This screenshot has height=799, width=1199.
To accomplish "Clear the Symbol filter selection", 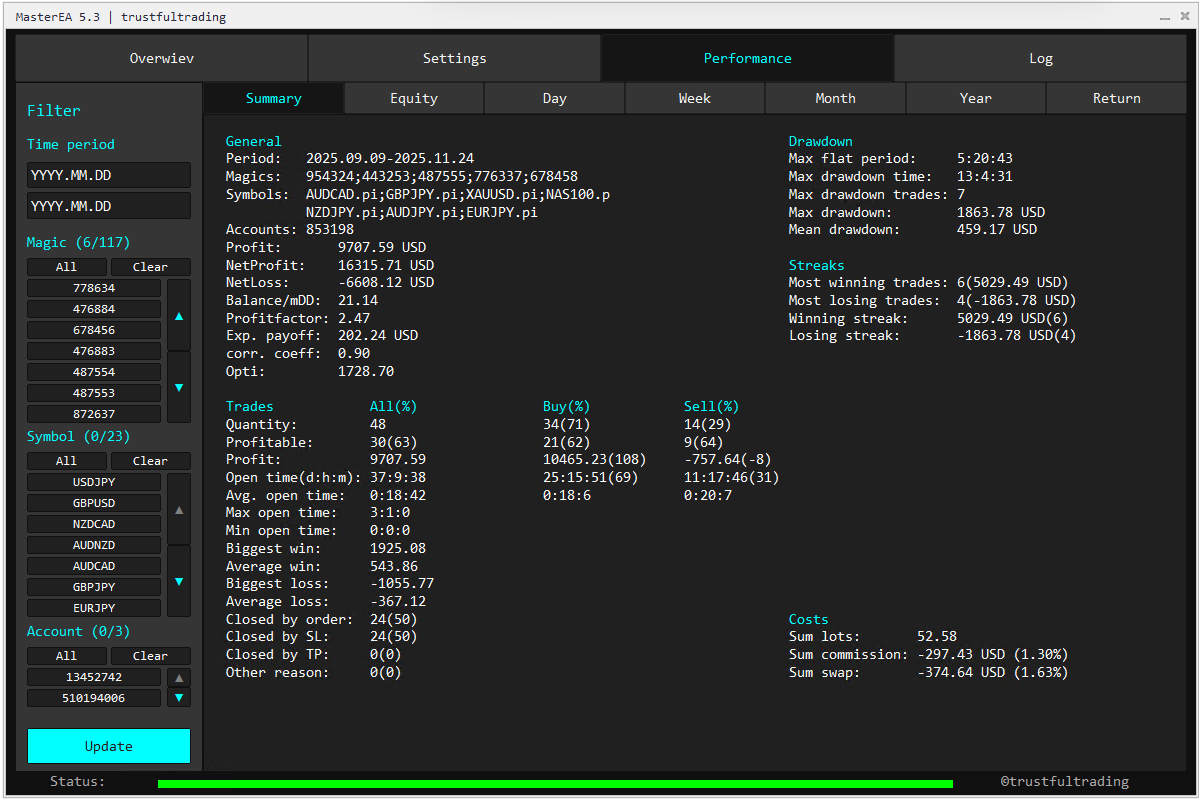I will [x=150, y=461].
